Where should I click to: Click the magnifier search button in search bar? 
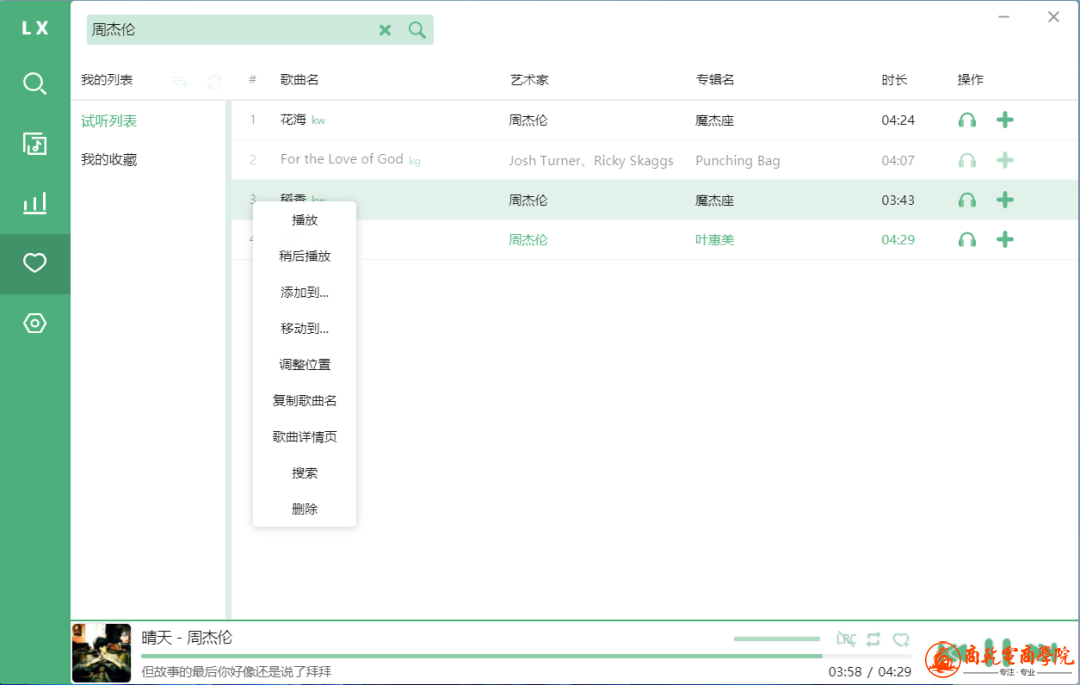coord(417,30)
